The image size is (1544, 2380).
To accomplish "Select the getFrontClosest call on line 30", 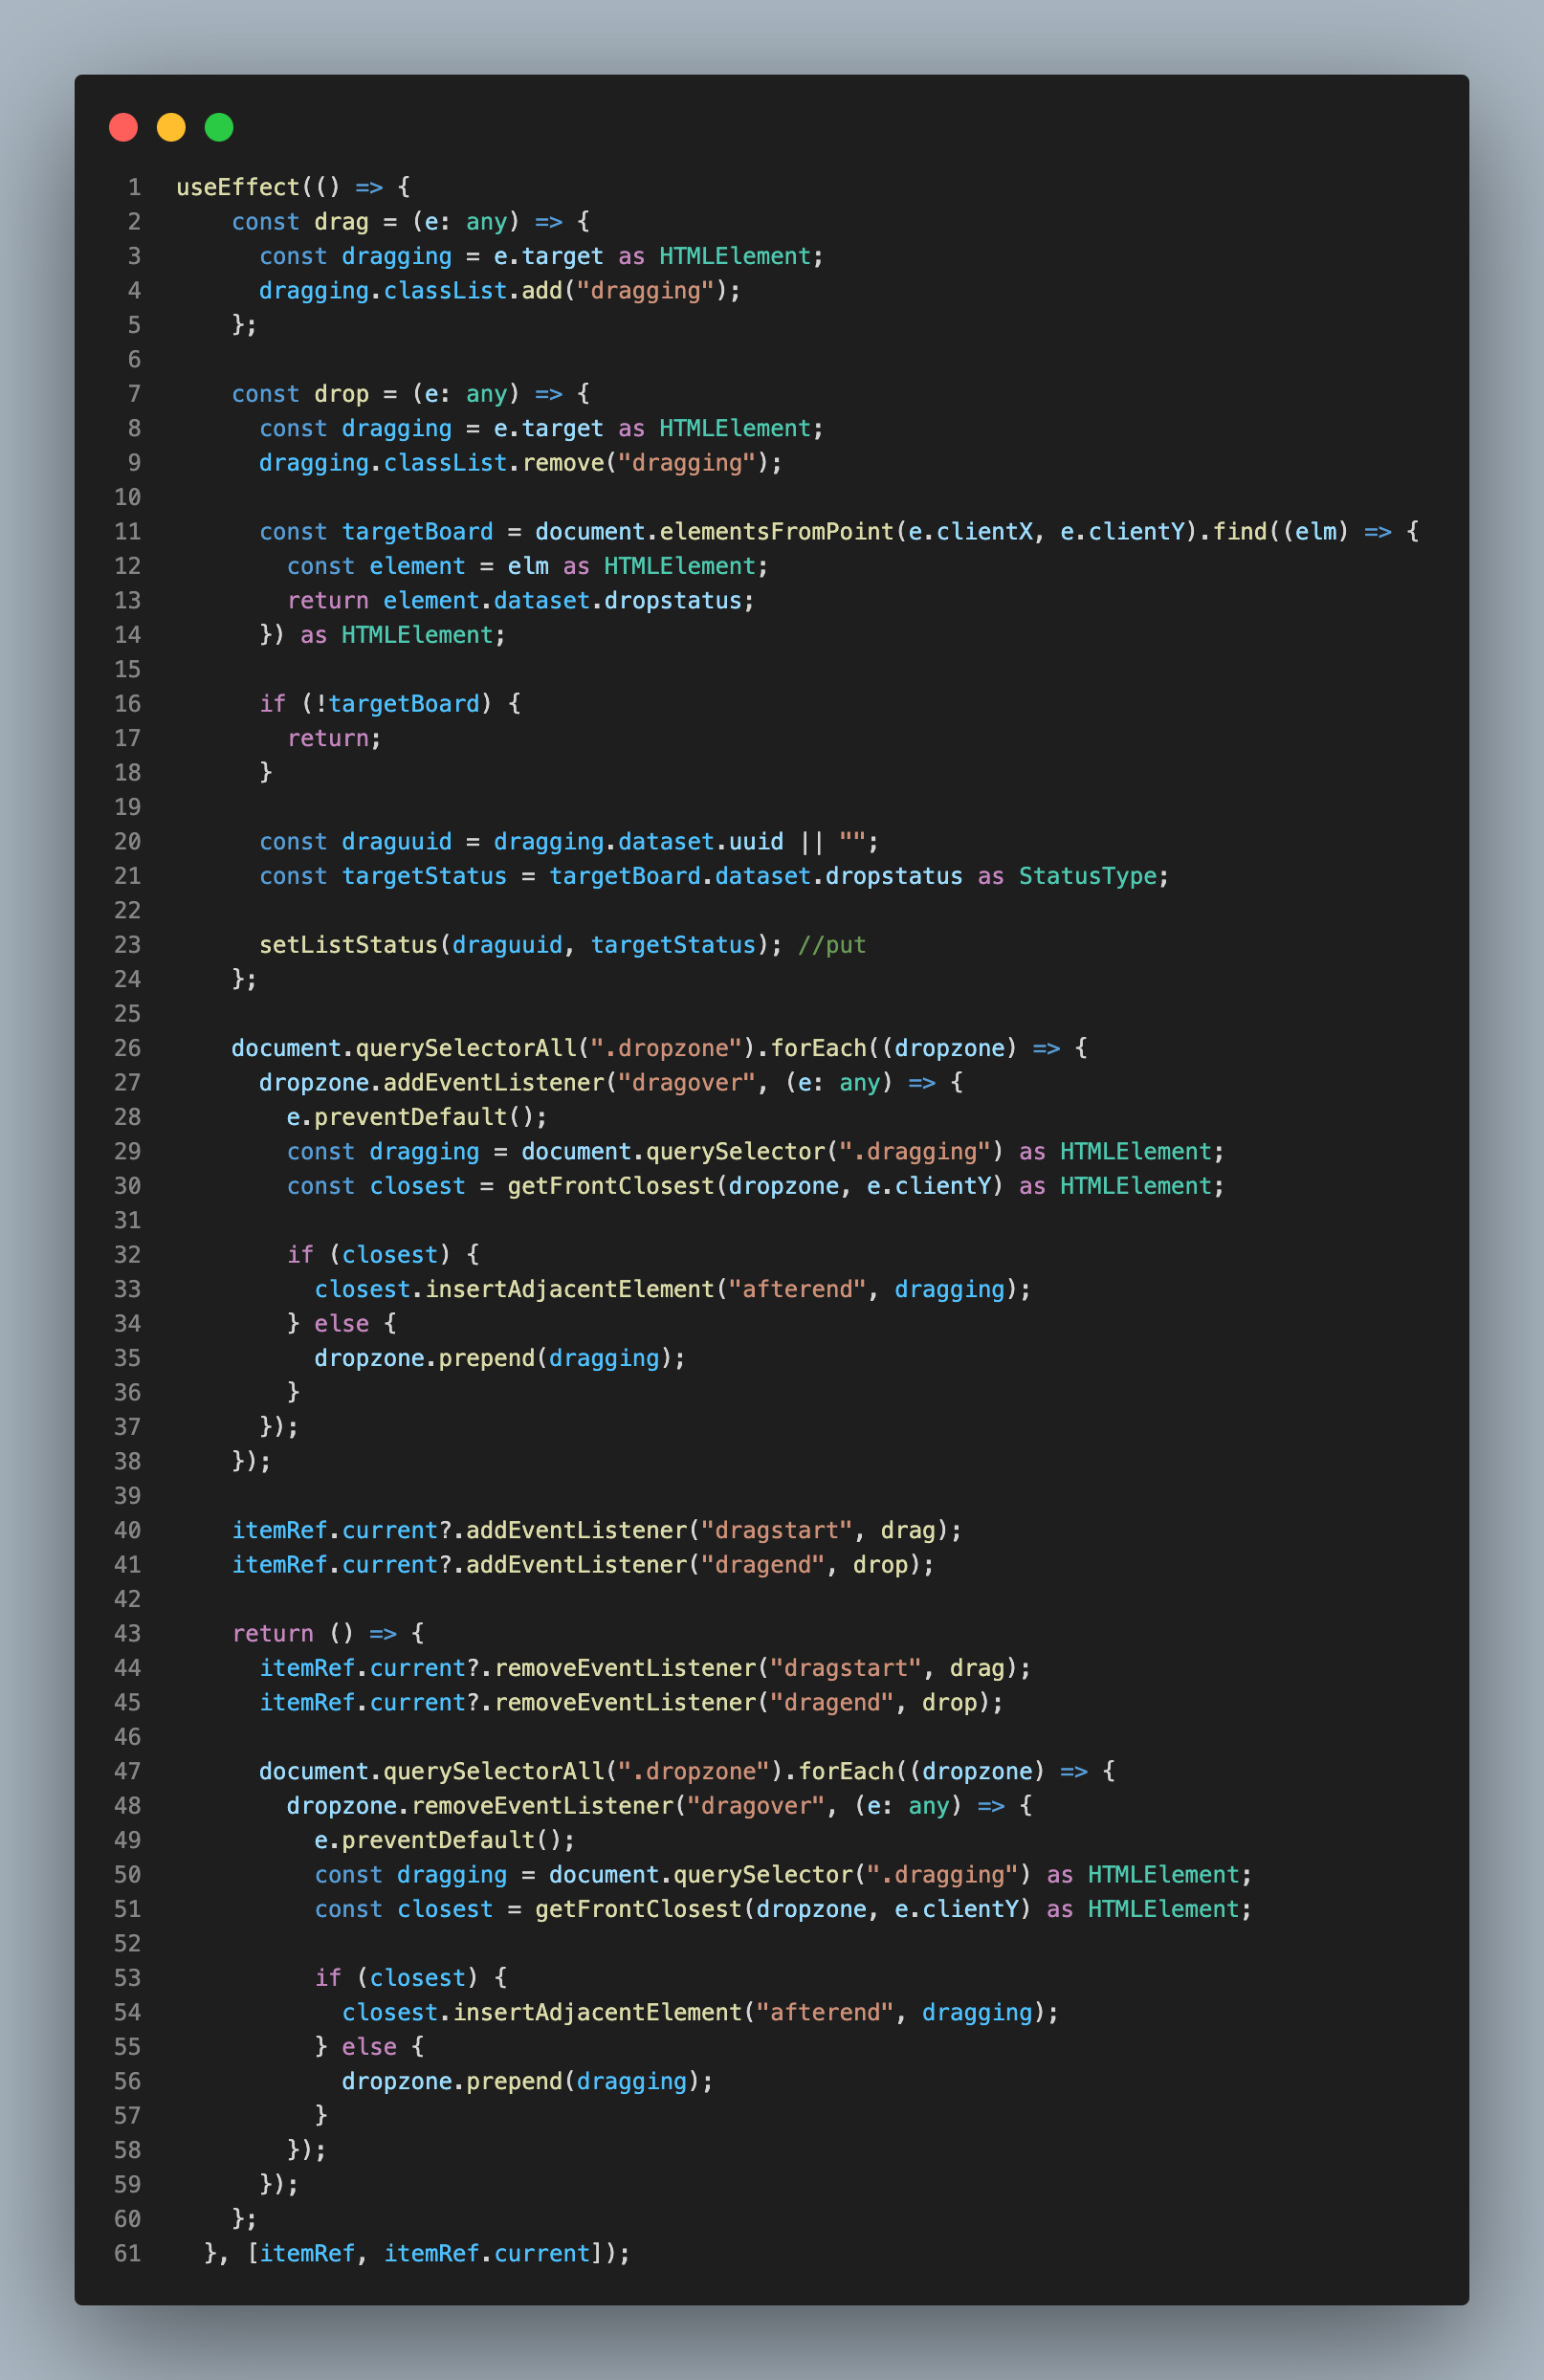I will [x=612, y=1186].
